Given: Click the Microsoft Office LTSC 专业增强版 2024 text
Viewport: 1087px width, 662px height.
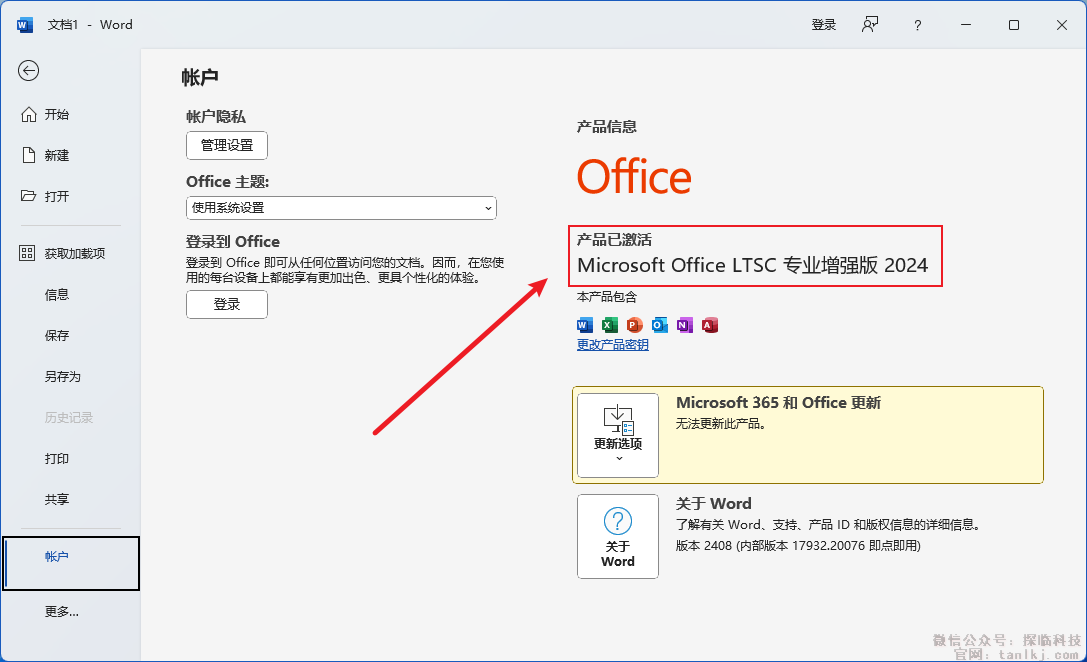Looking at the screenshot, I should [x=752, y=265].
